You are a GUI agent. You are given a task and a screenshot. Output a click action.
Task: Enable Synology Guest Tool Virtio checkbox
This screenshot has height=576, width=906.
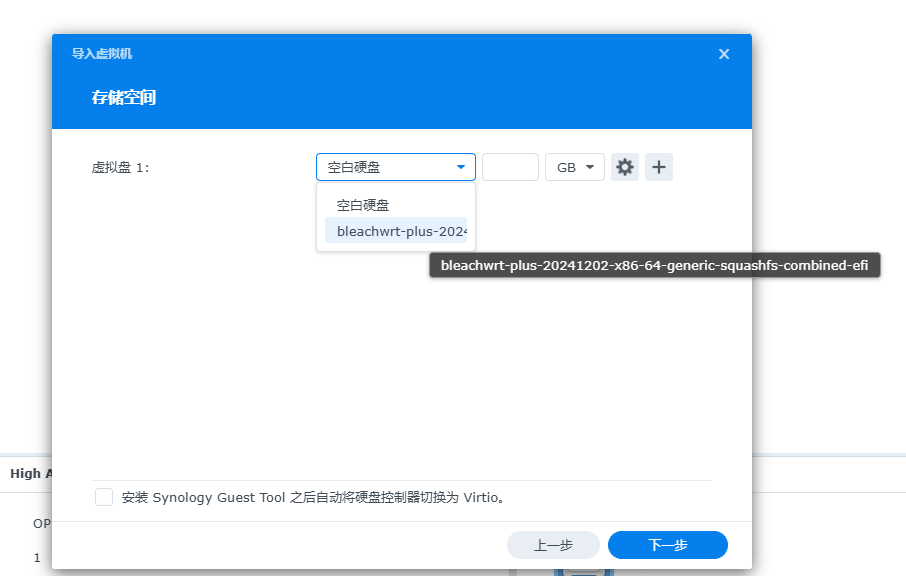(104, 497)
